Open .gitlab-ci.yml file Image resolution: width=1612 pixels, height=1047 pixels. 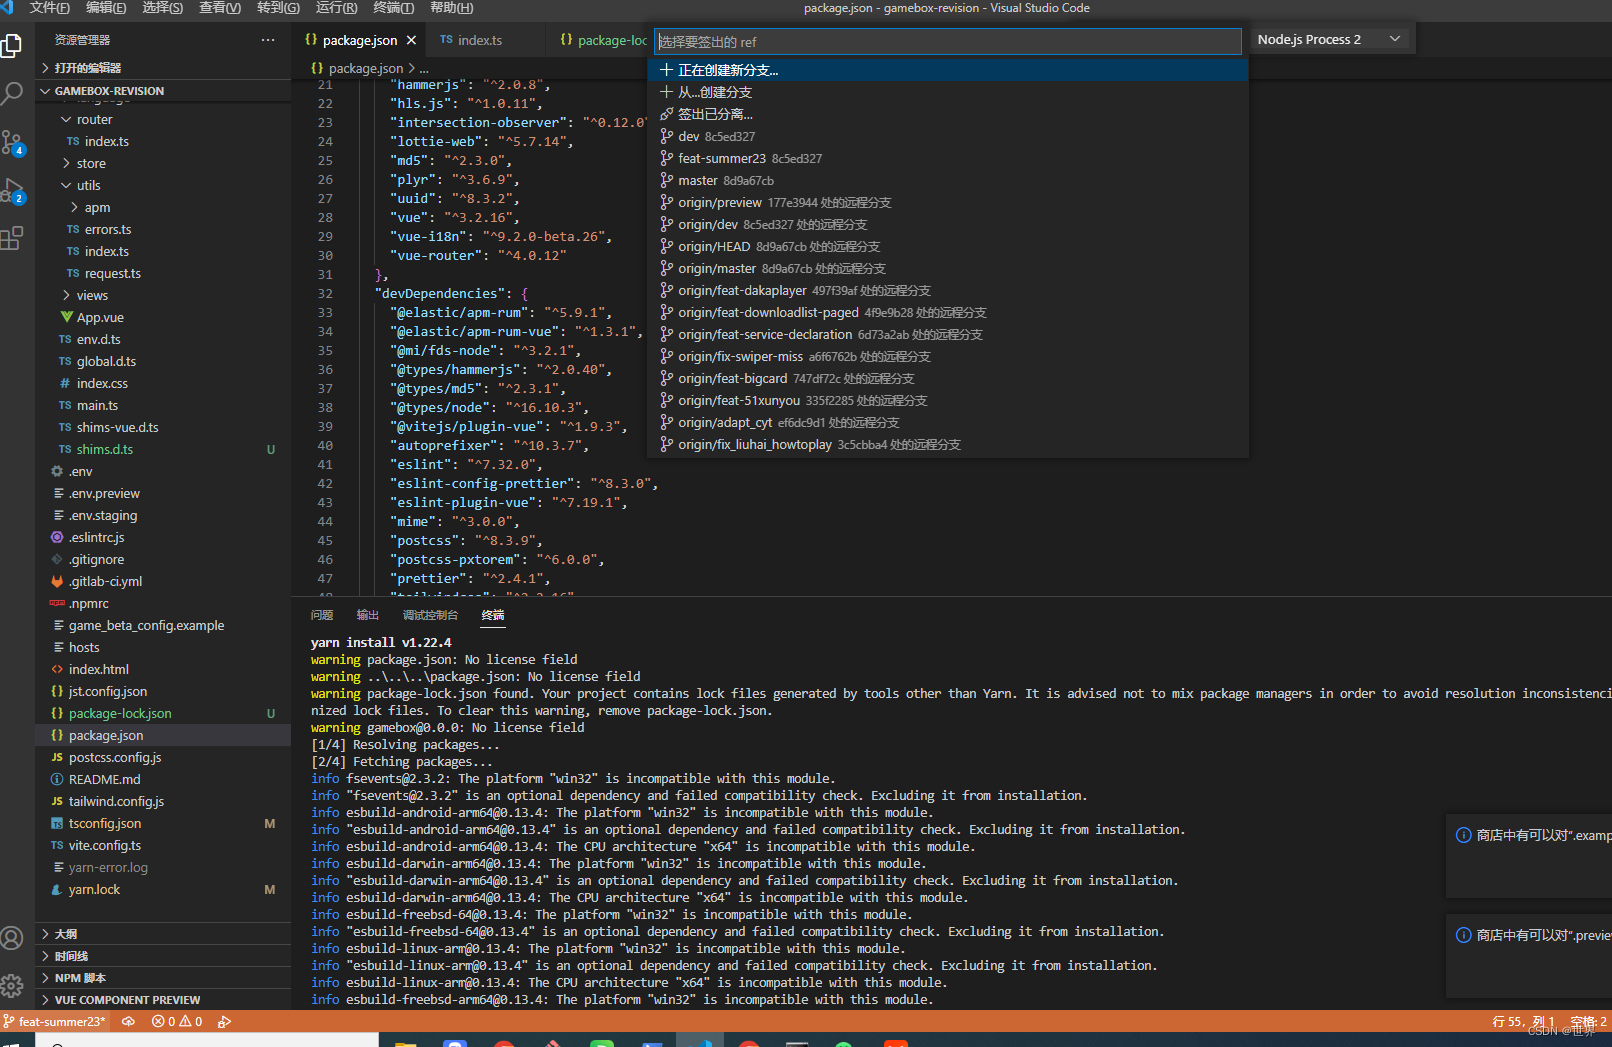[x=105, y=581]
